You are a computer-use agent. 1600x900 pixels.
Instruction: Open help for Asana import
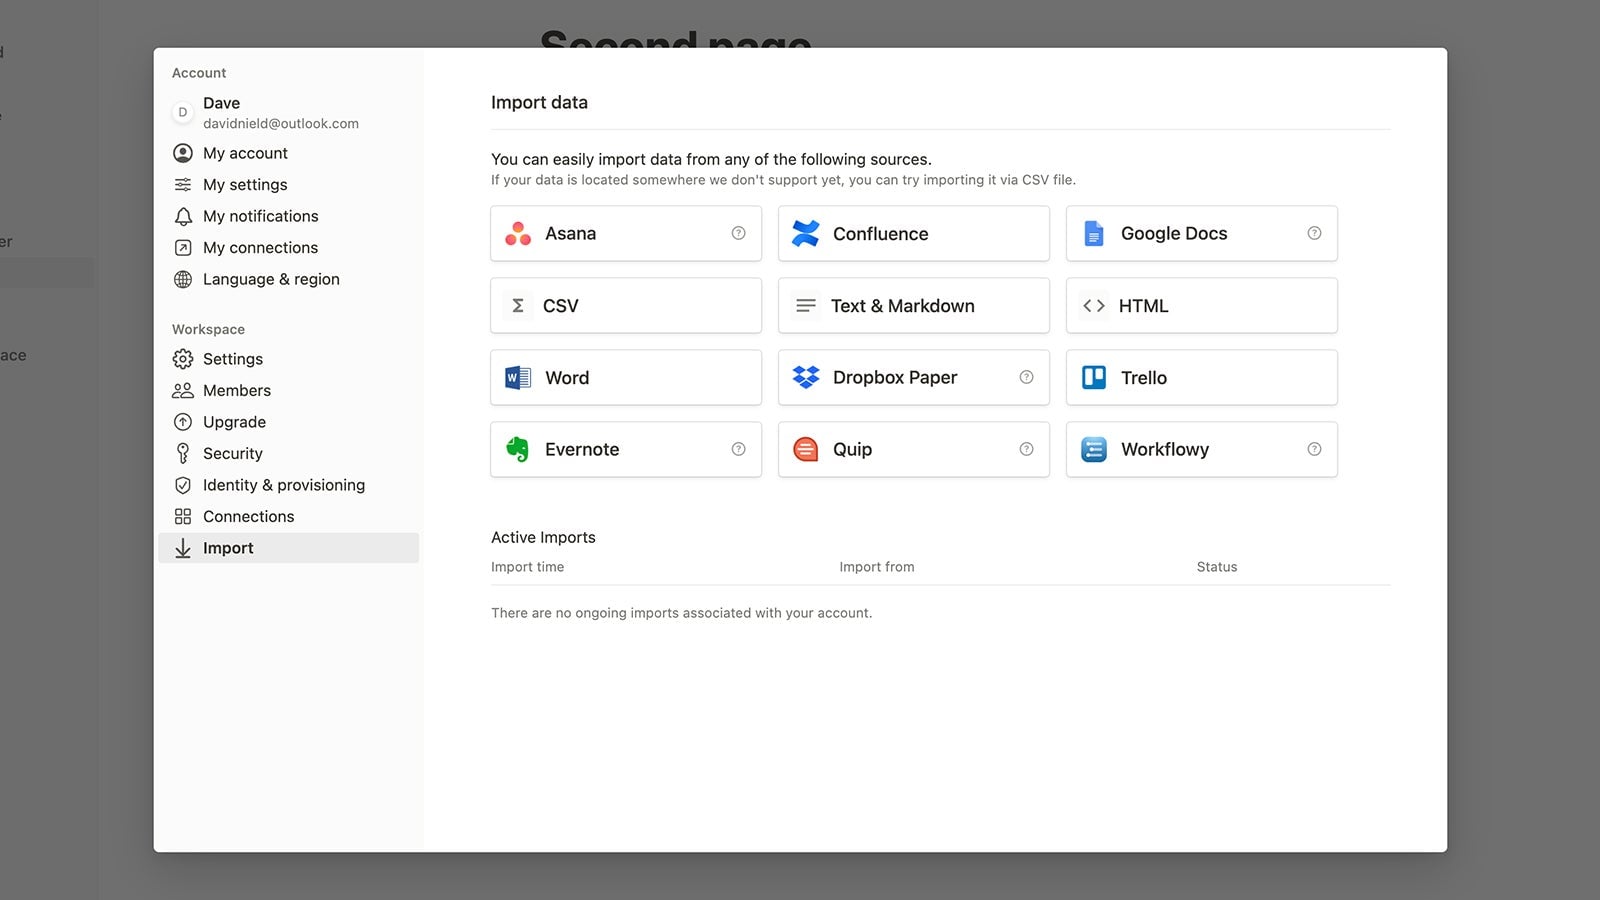click(x=739, y=233)
